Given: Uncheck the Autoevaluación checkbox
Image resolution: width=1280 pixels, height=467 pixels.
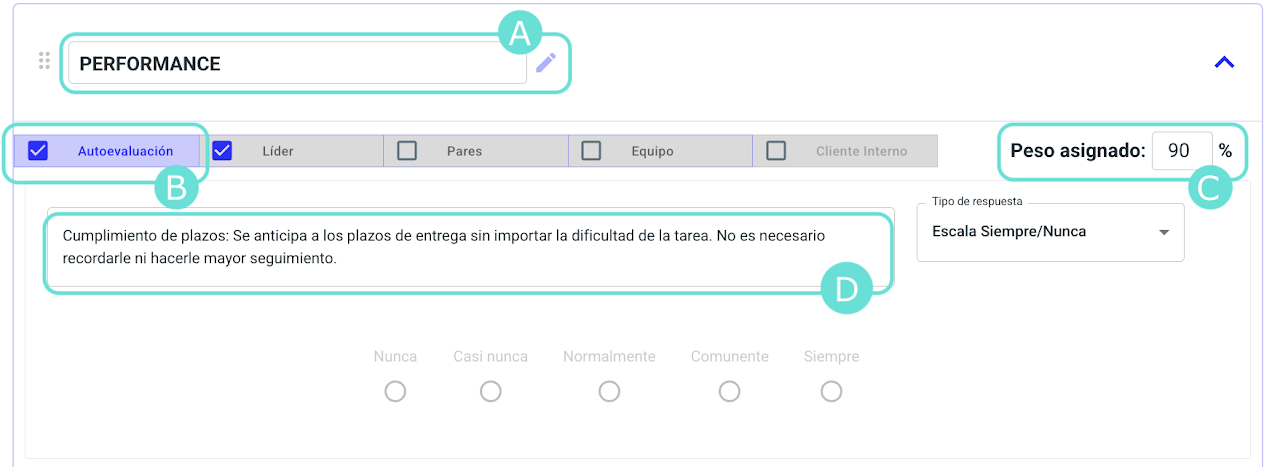Looking at the screenshot, I should [x=38, y=151].
